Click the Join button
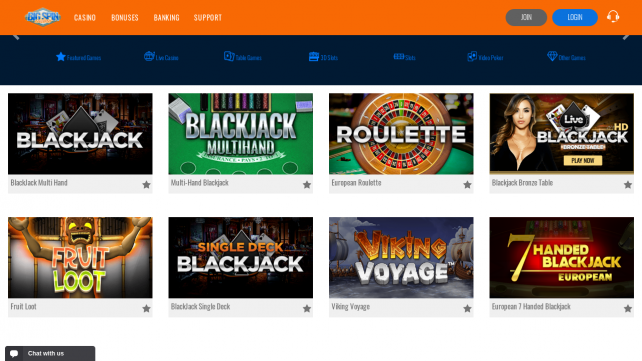This screenshot has height=361, width=642. (526, 17)
